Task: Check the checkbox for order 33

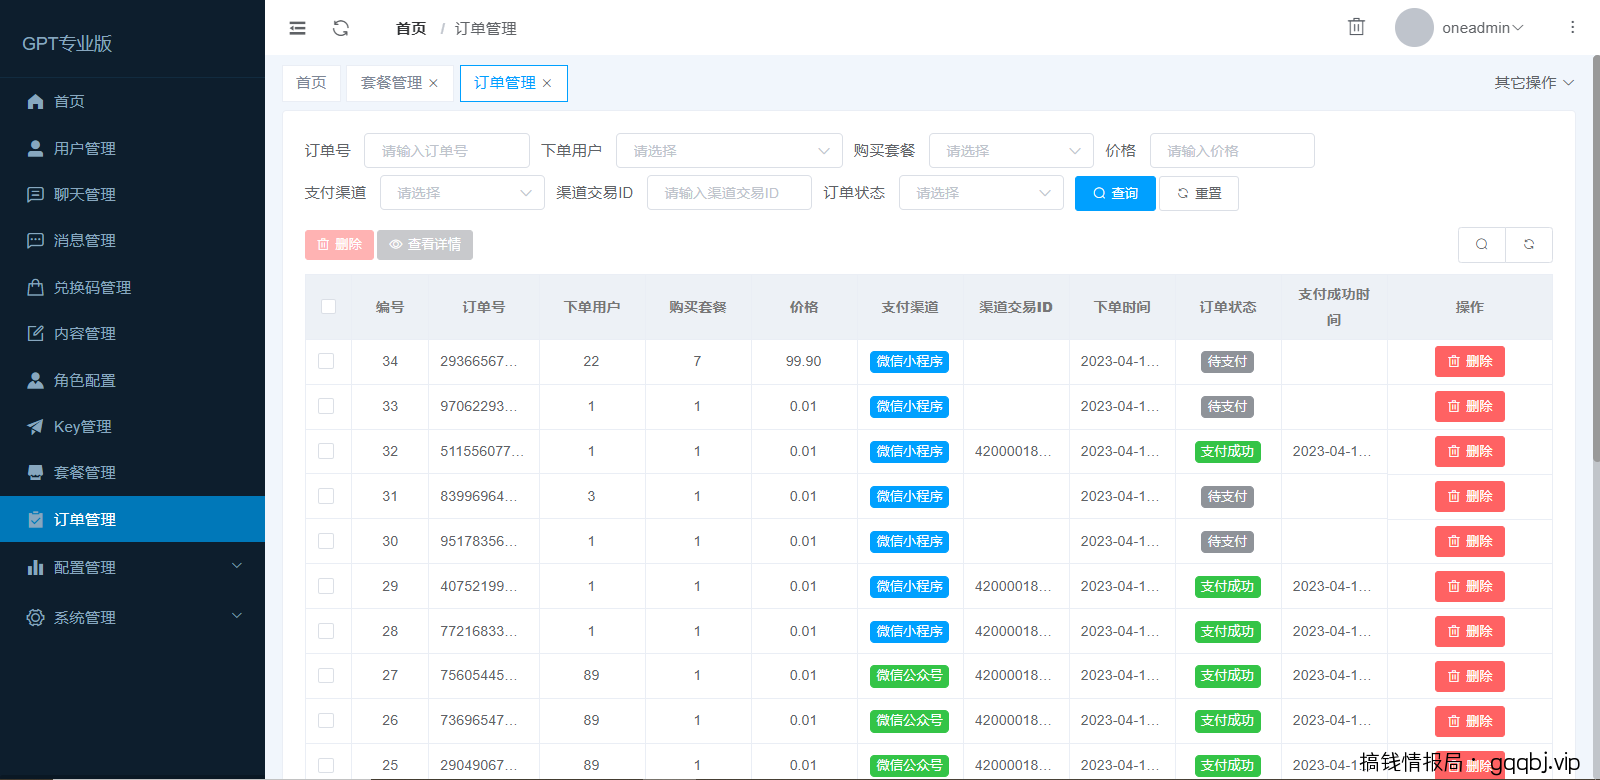Action: click(326, 406)
